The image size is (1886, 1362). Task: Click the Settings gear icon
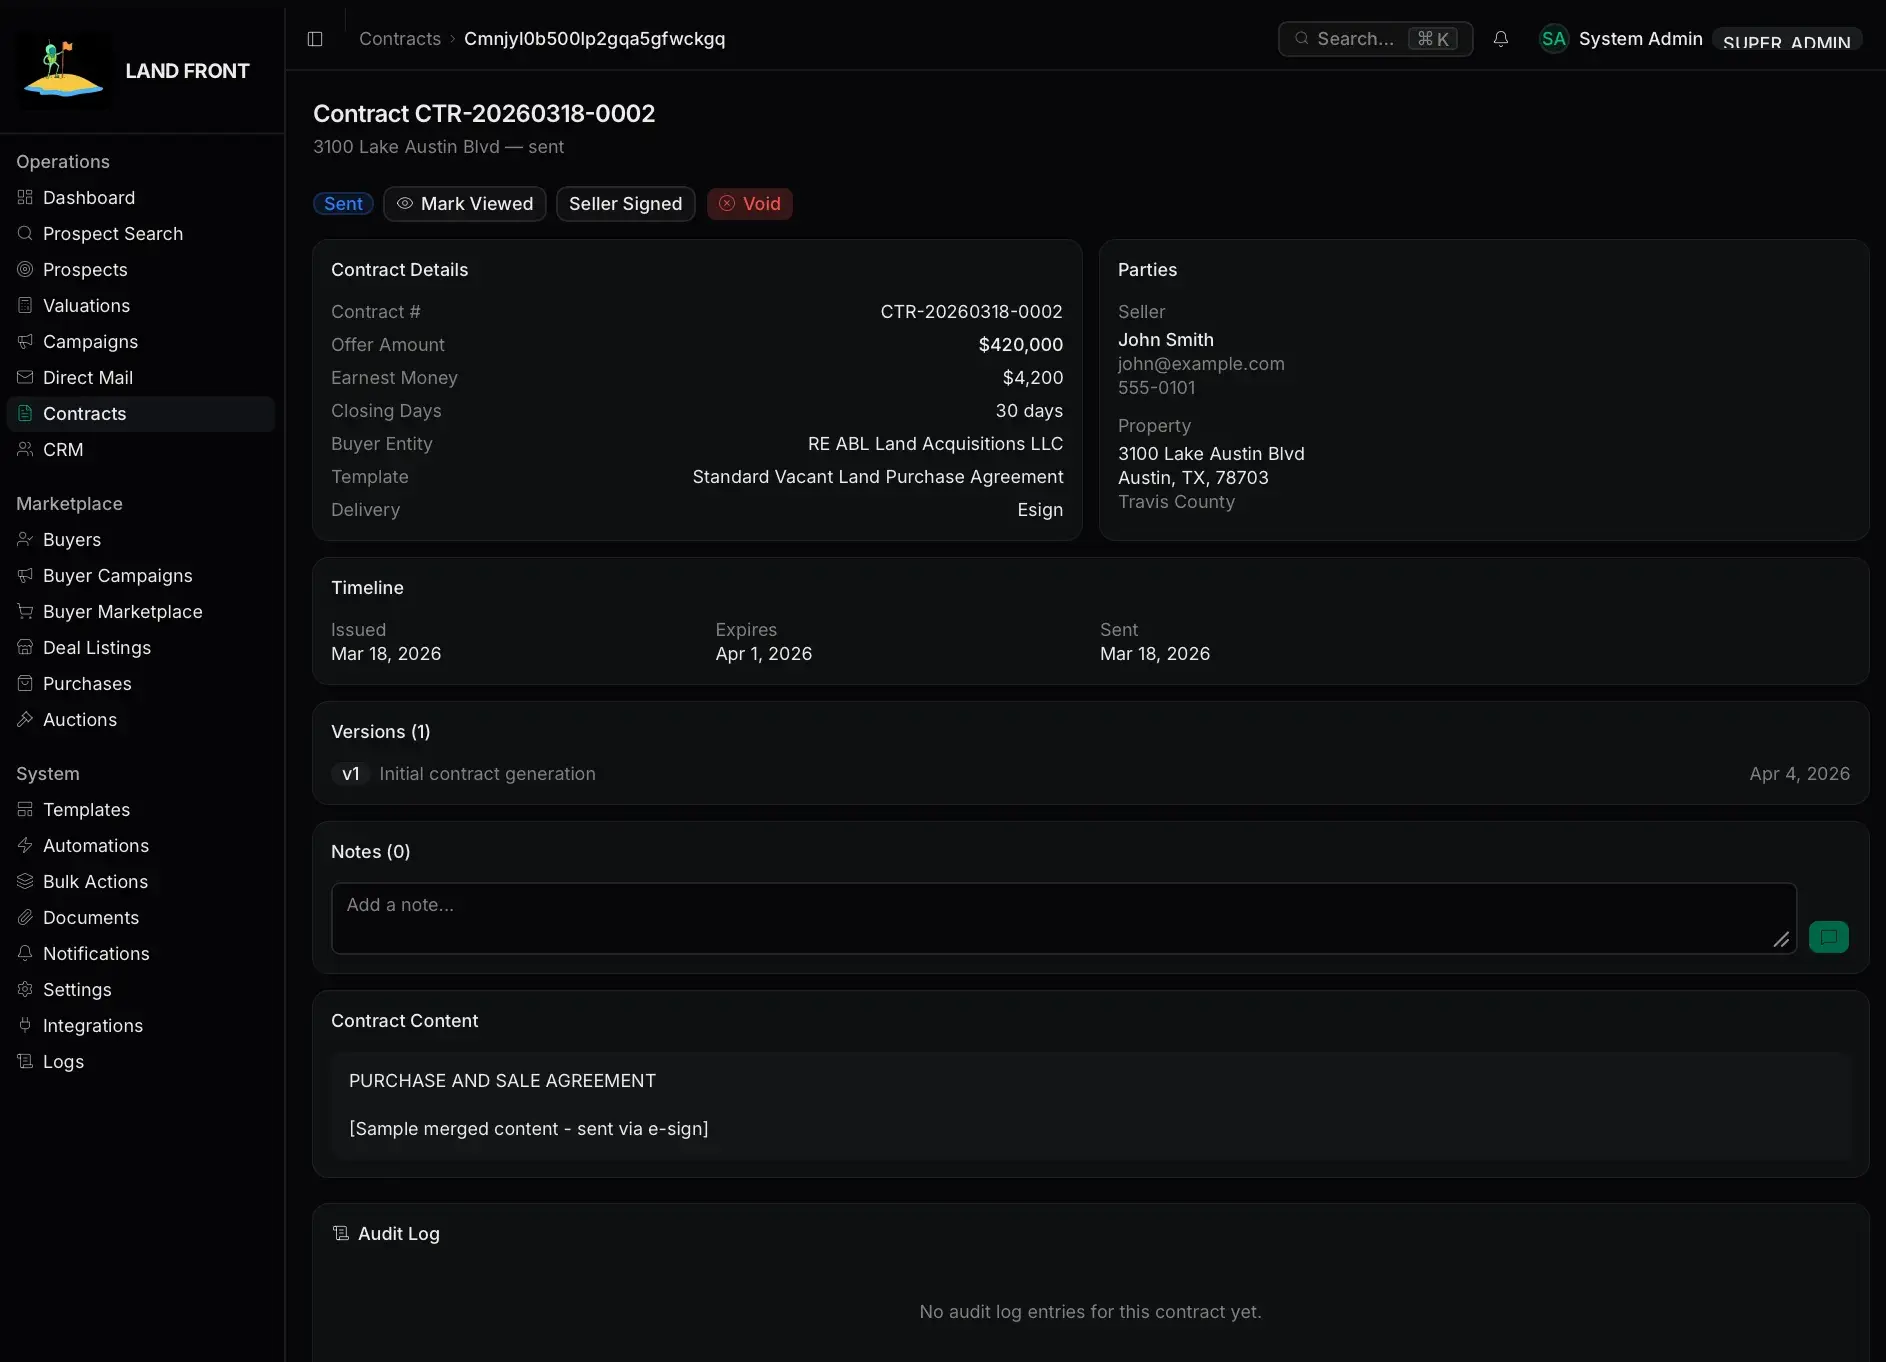pyautogui.click(x=25, y=990)
